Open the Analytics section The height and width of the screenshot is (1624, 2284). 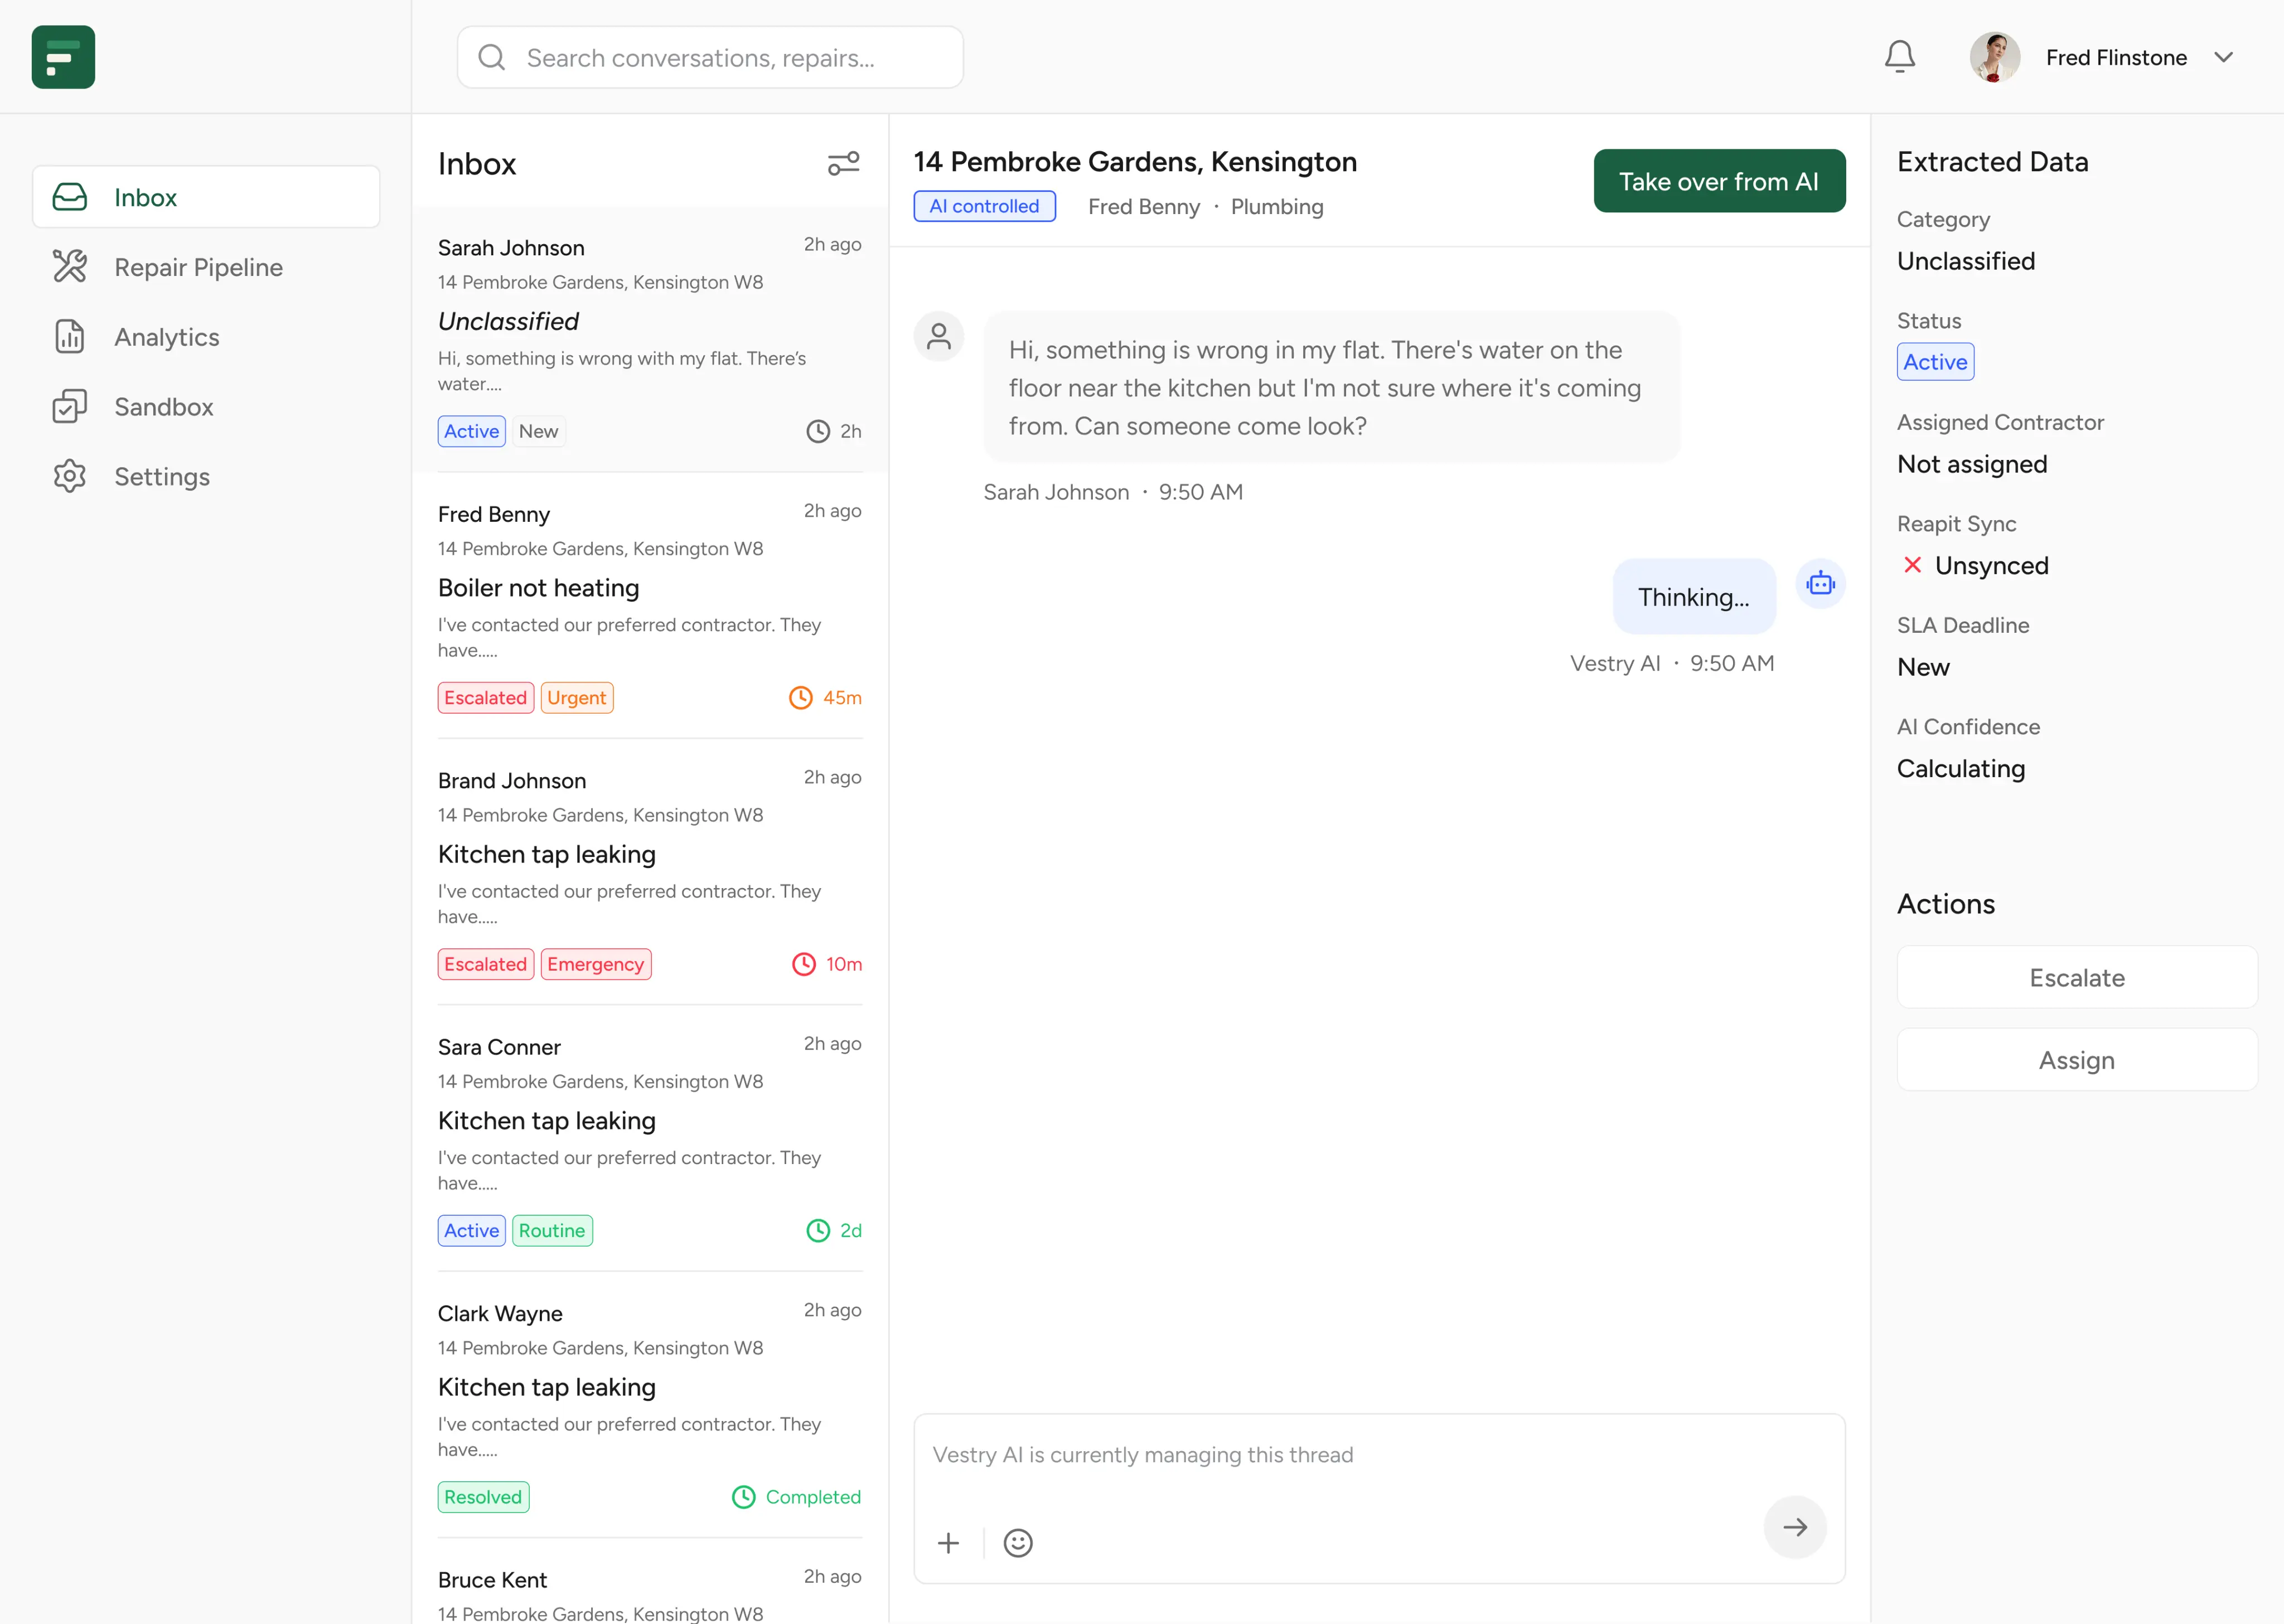point(206,337)
